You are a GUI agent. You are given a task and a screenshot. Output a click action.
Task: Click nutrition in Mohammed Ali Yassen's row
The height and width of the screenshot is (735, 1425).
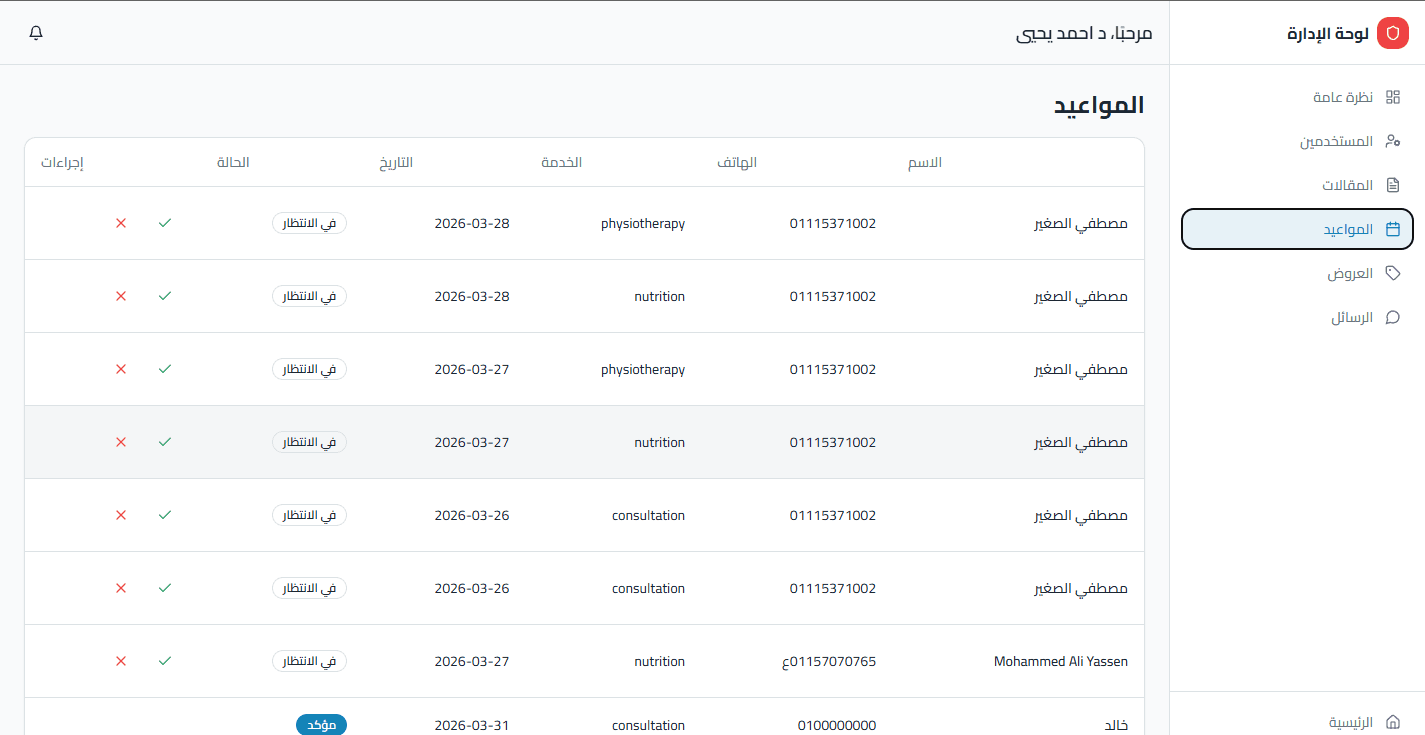(x=660, y=661)
